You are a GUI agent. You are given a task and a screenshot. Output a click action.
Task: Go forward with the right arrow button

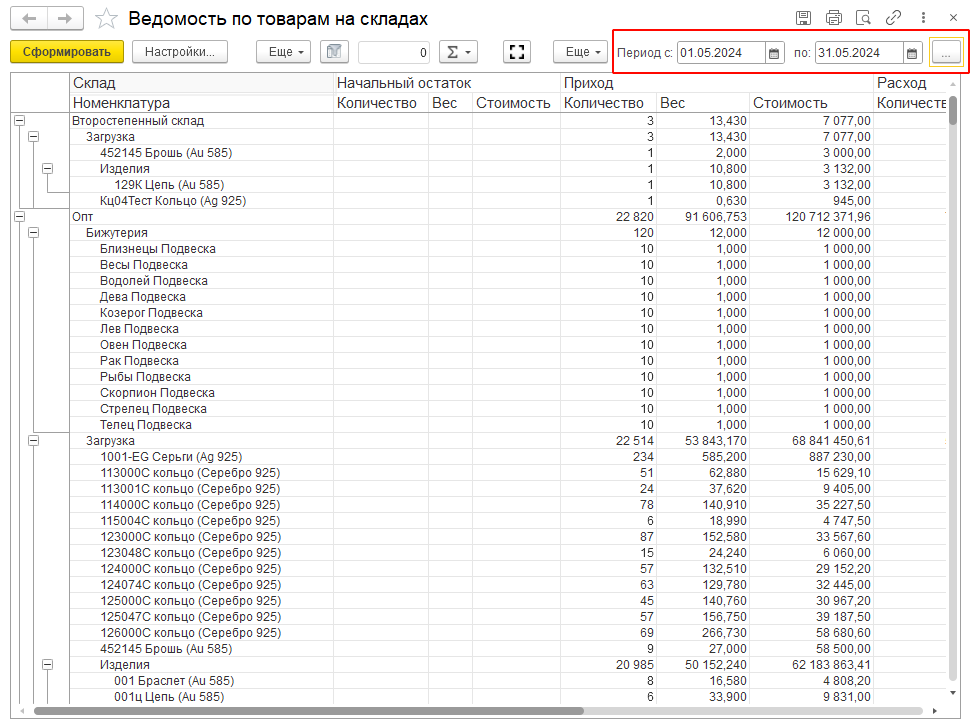tap(64, 19)
